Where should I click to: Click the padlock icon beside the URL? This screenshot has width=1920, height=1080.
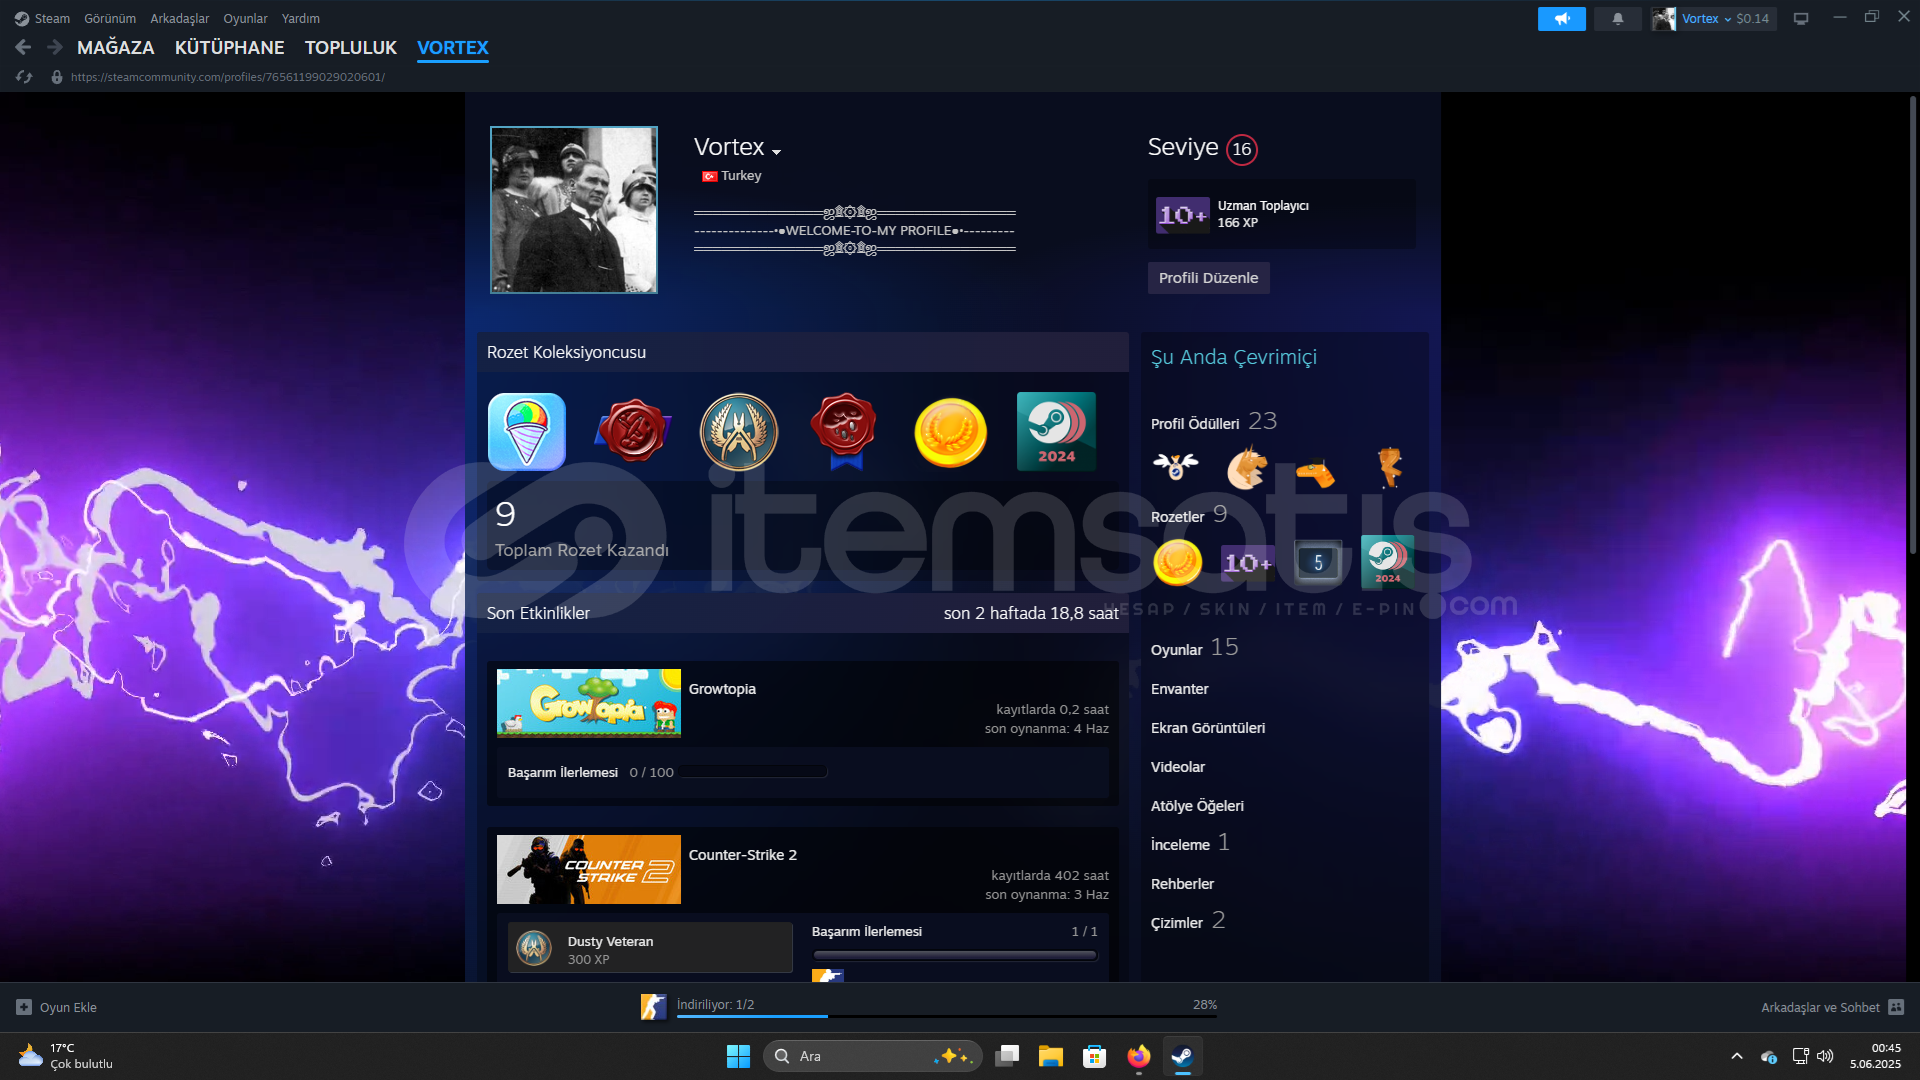tap(57, 77)
